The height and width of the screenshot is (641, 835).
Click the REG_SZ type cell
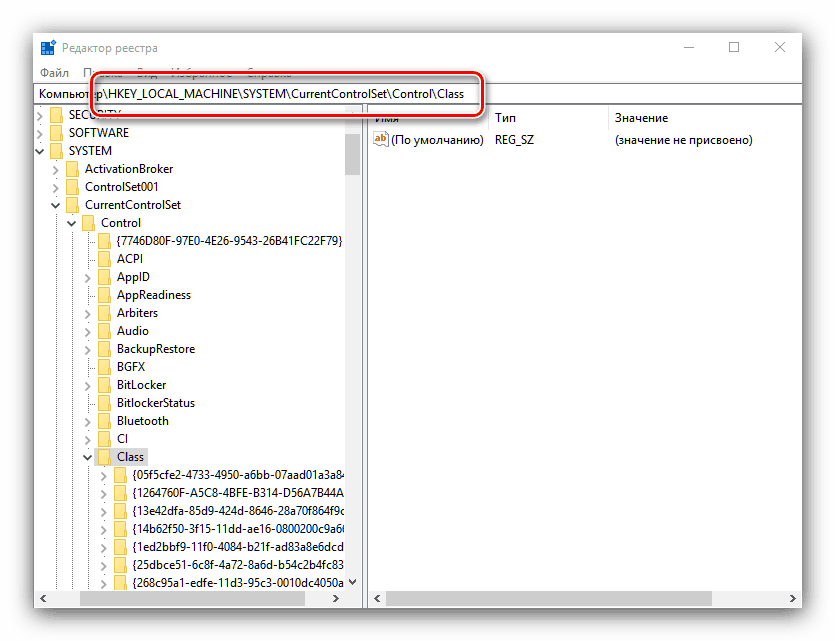514,140
